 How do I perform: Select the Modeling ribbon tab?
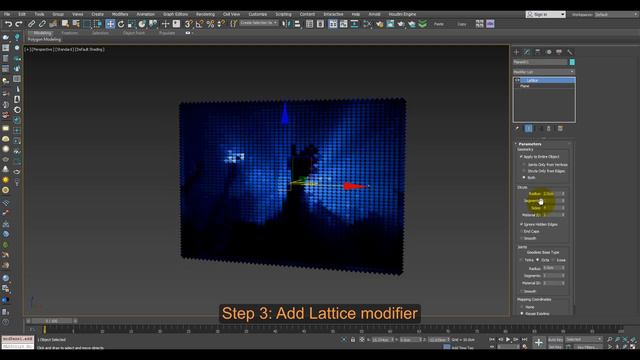(x=42, y=33)
